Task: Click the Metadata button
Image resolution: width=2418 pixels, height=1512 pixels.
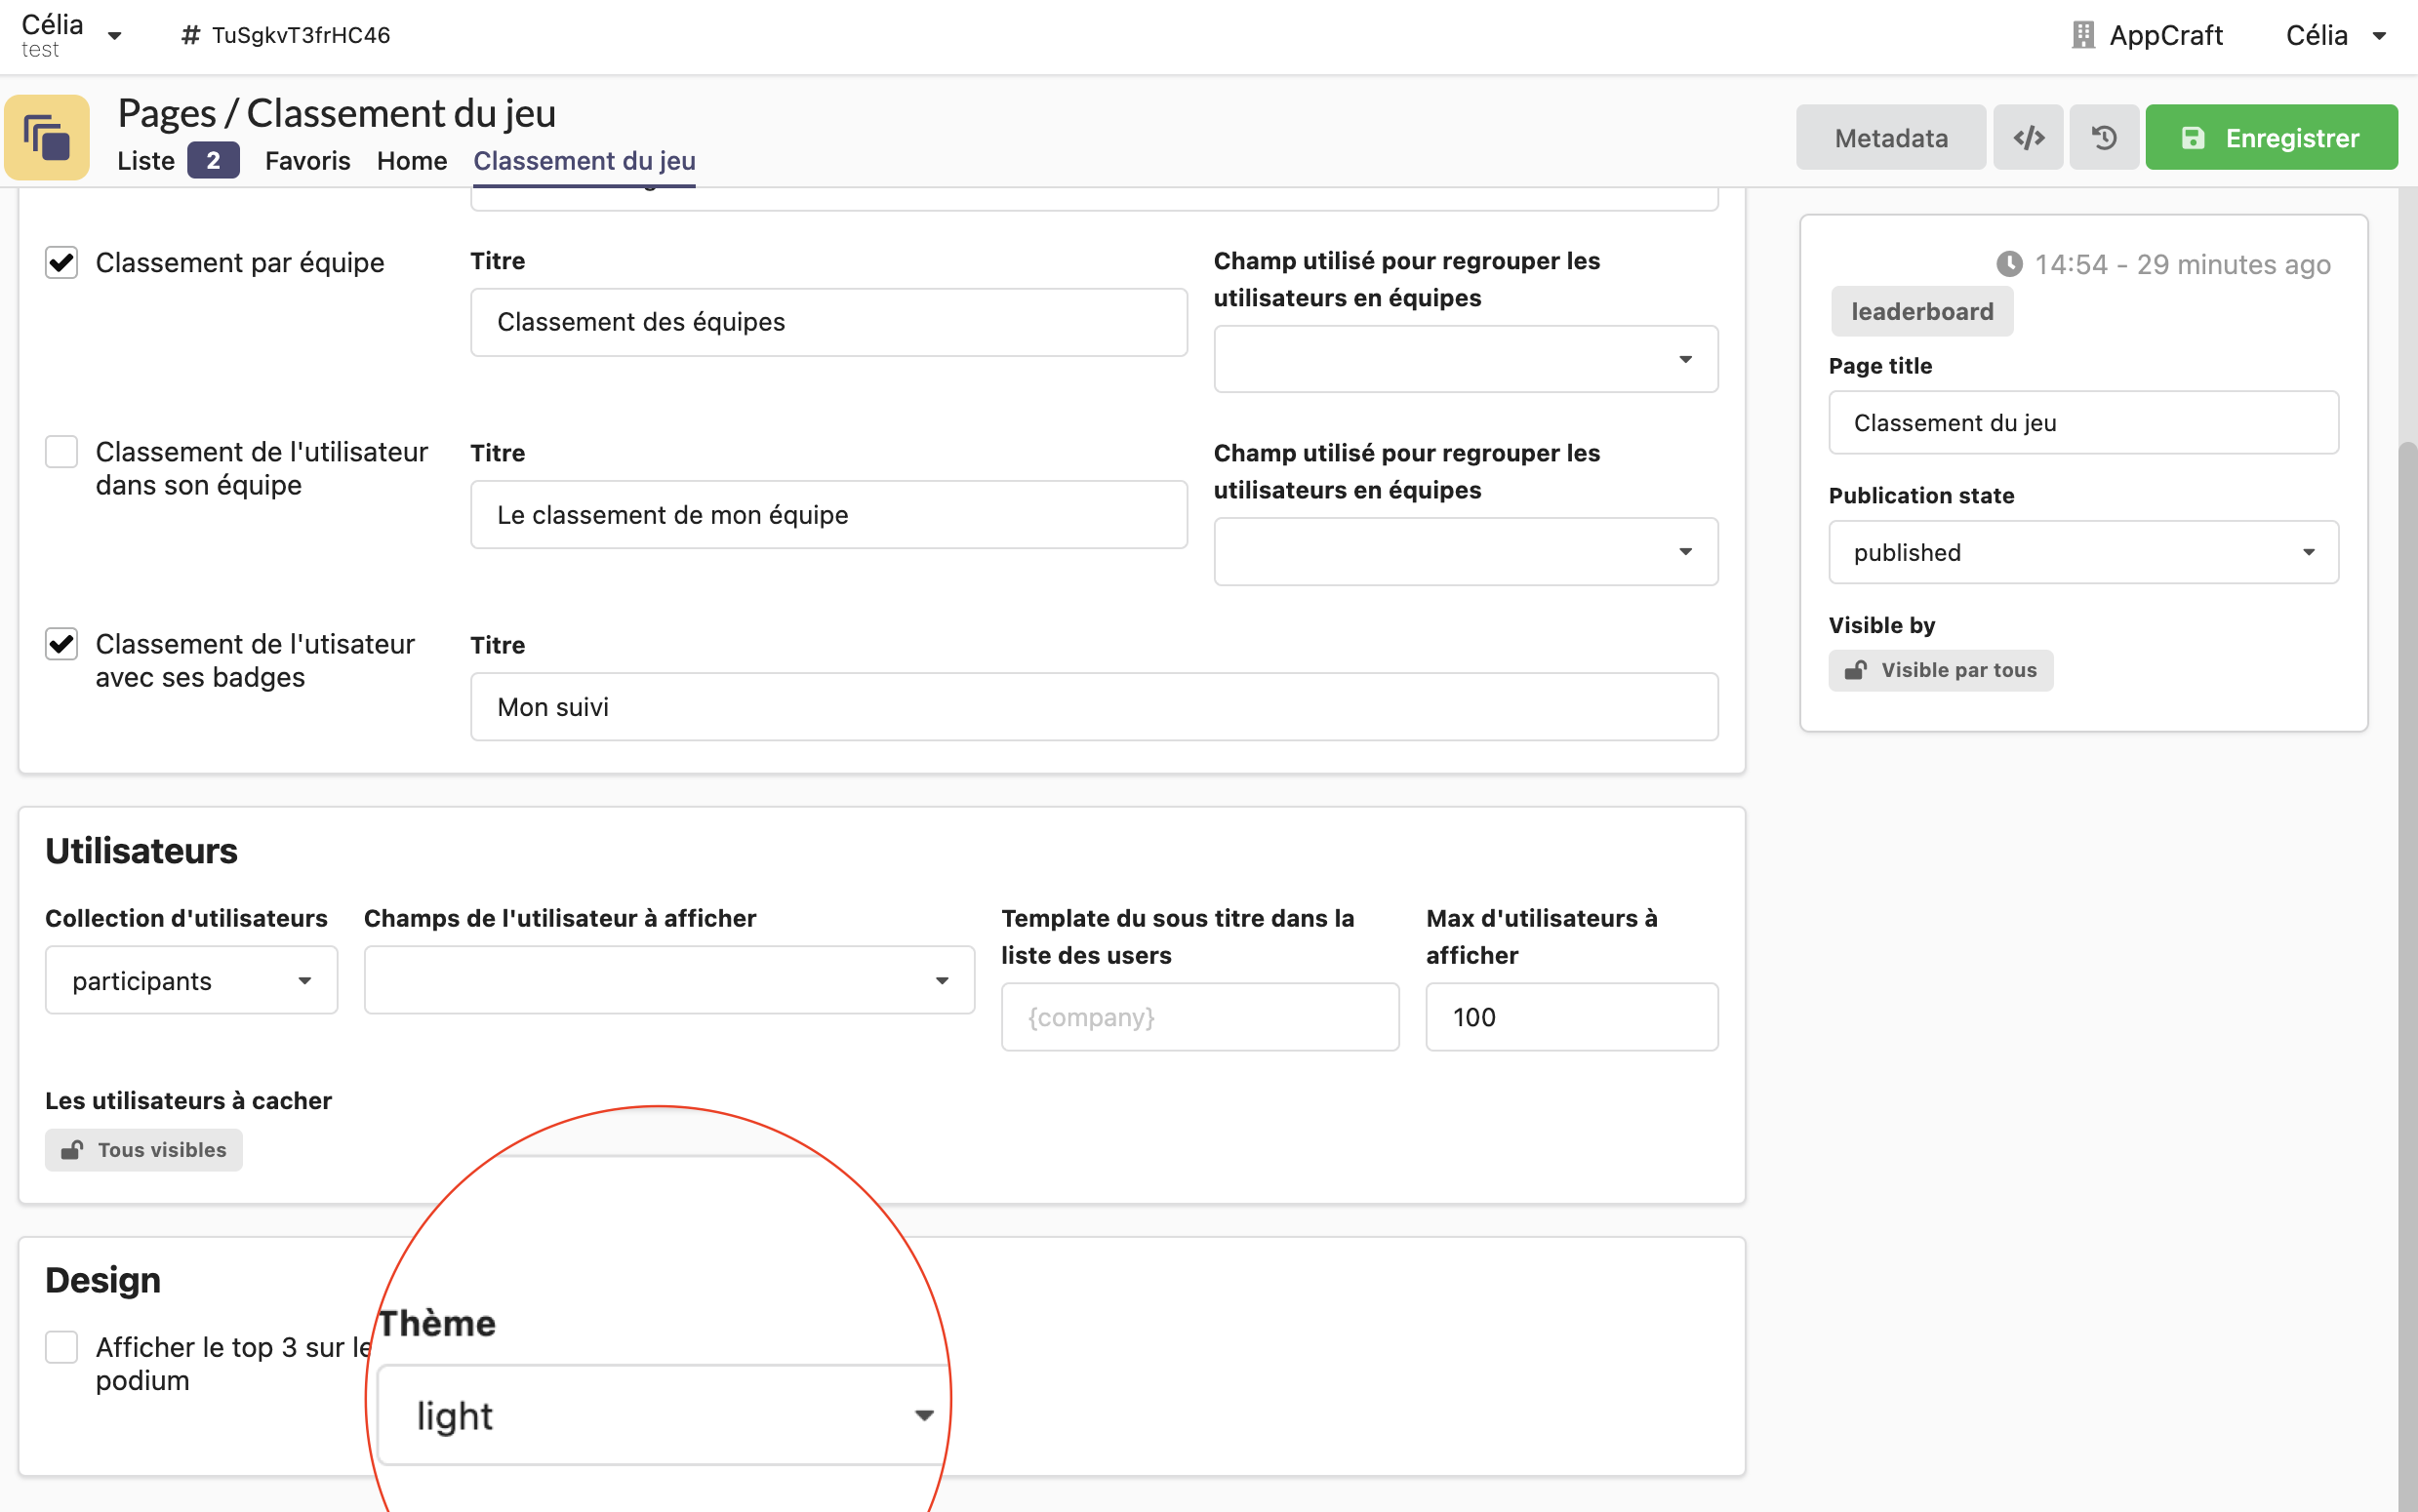Action: 1892,136
